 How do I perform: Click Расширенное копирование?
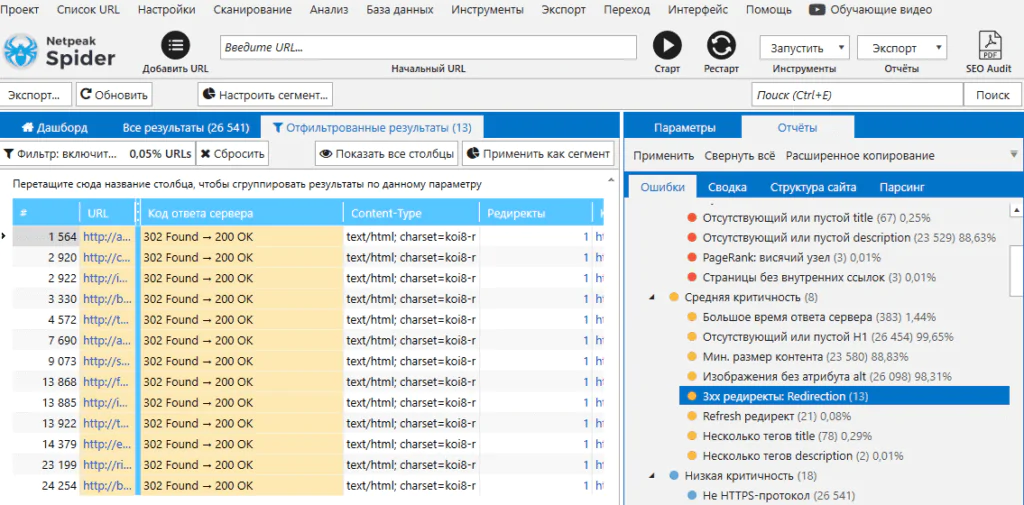pos(859,155)
